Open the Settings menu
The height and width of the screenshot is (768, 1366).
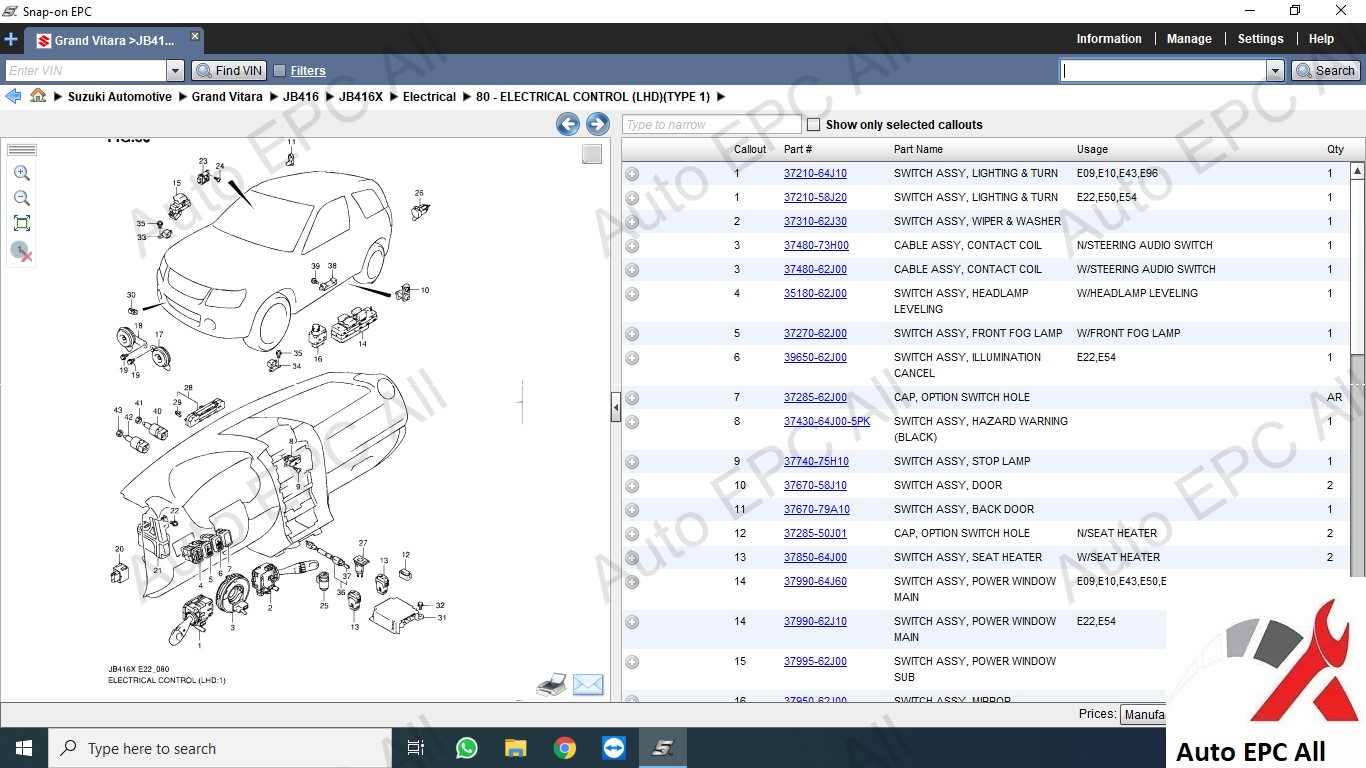pos(1260,39)
